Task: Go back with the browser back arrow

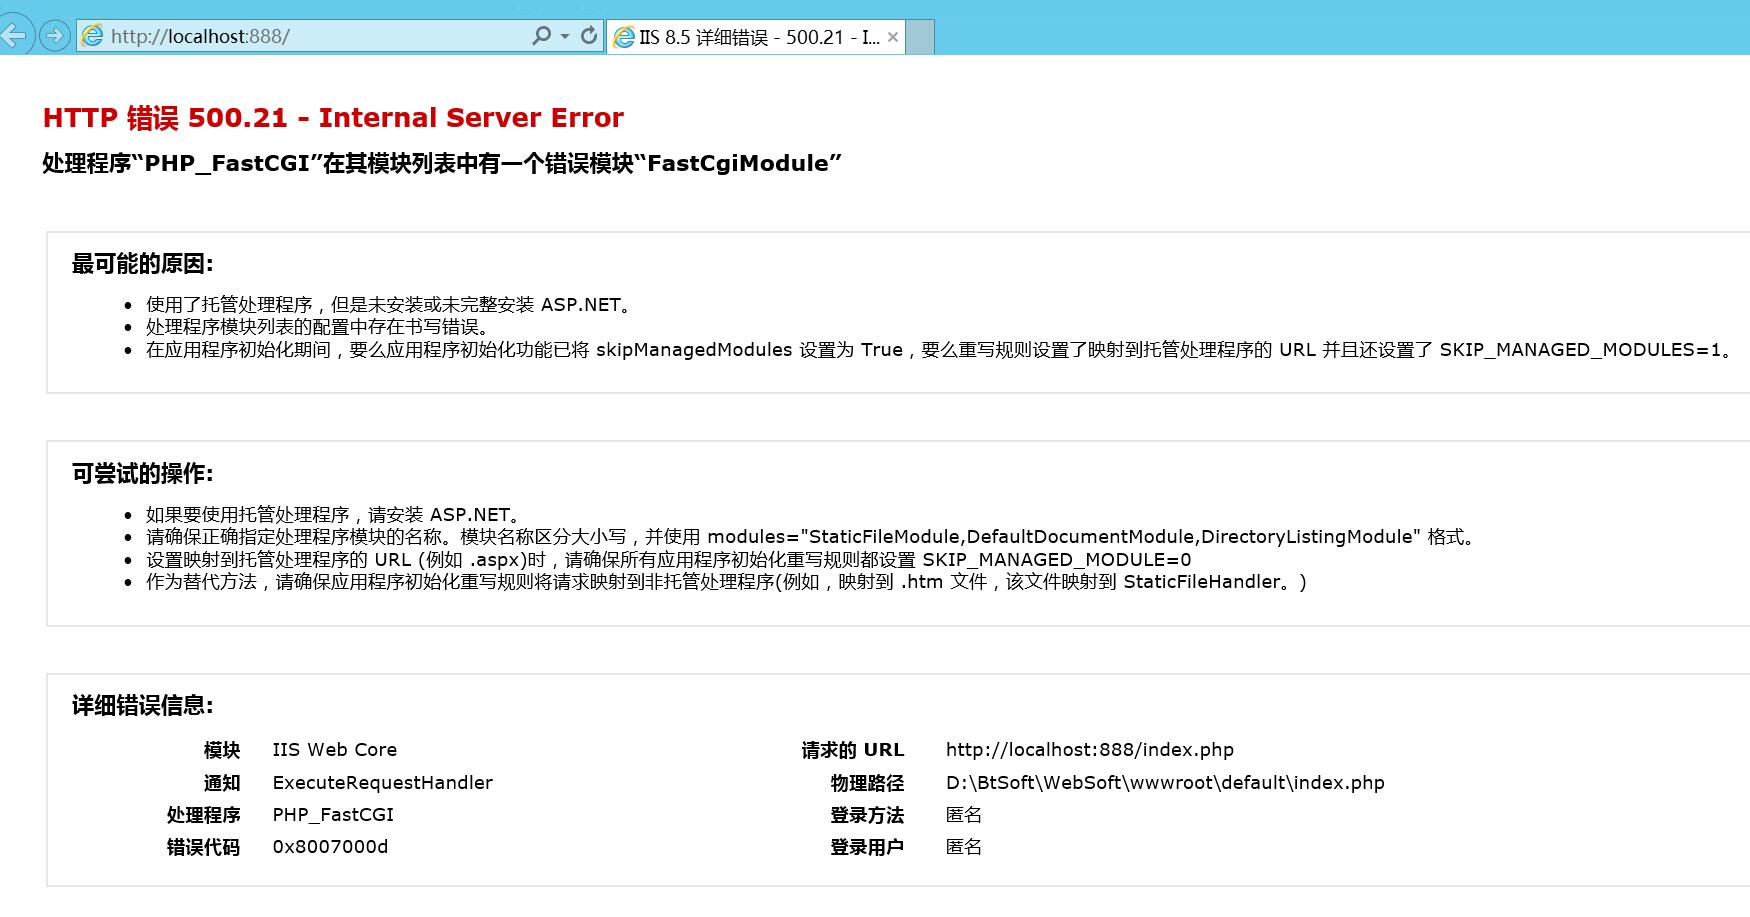Action: pos(14,36)
